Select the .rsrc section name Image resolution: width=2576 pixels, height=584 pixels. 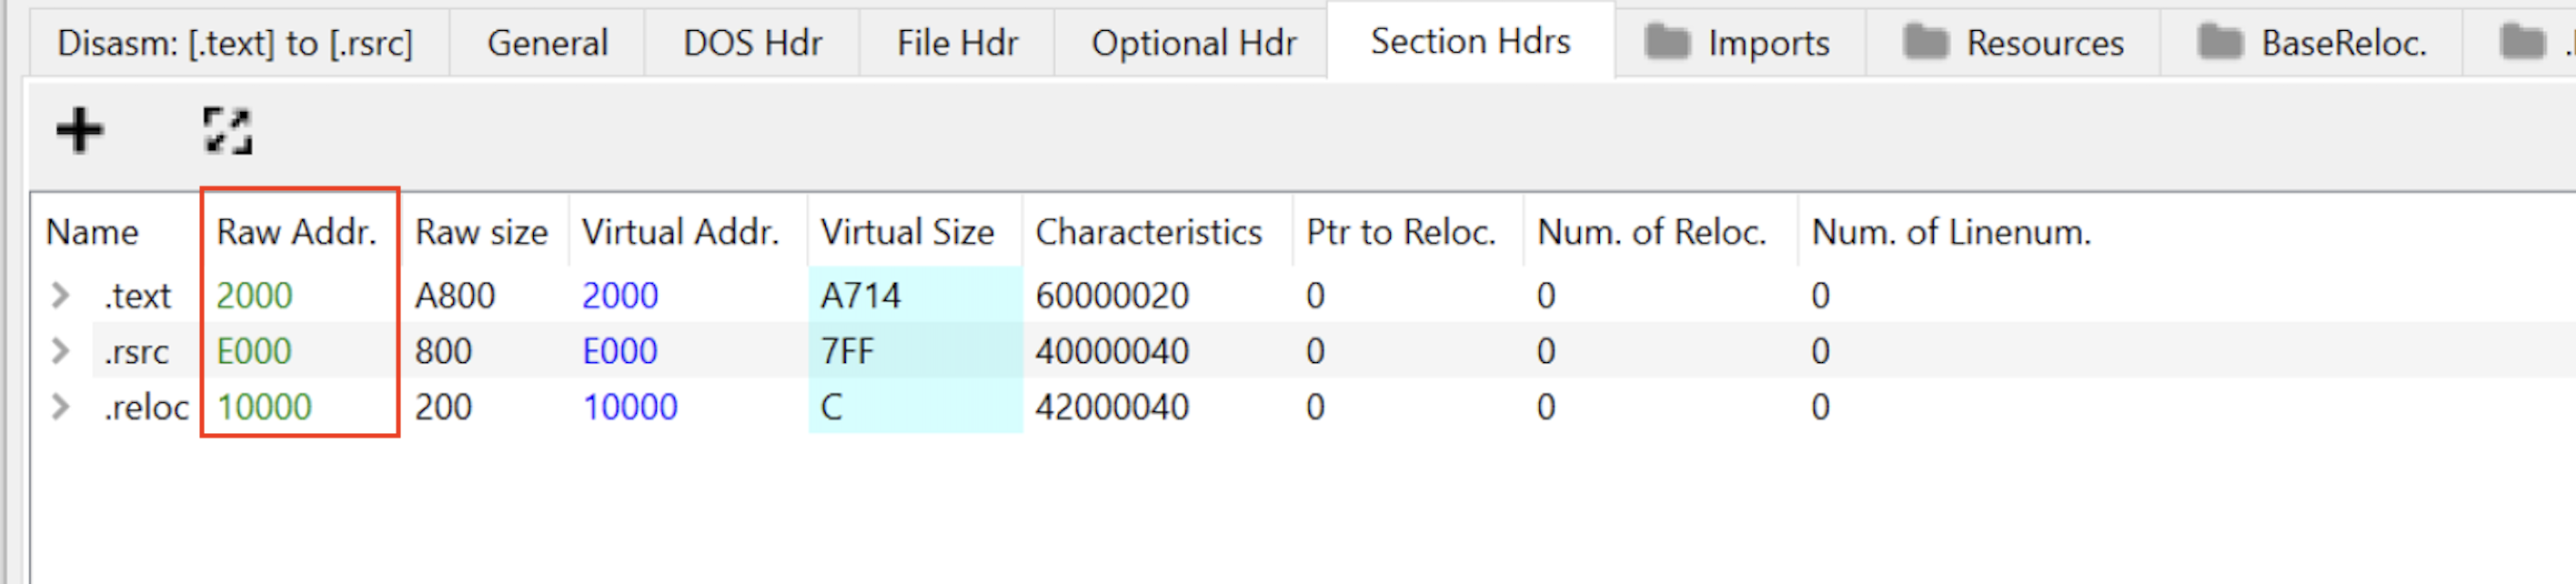point(136,352)
